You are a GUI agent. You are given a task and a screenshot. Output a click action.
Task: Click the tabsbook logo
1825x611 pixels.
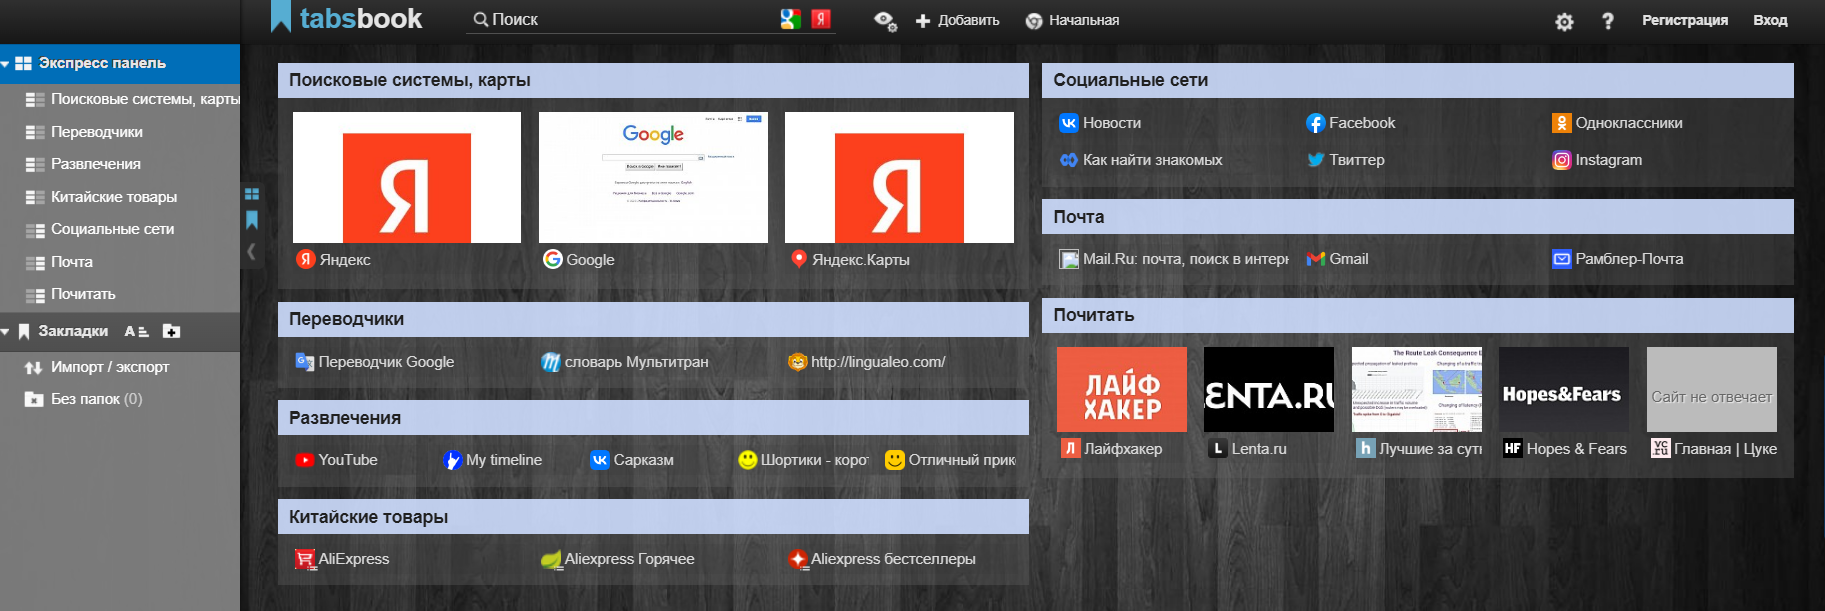point(347,18)
